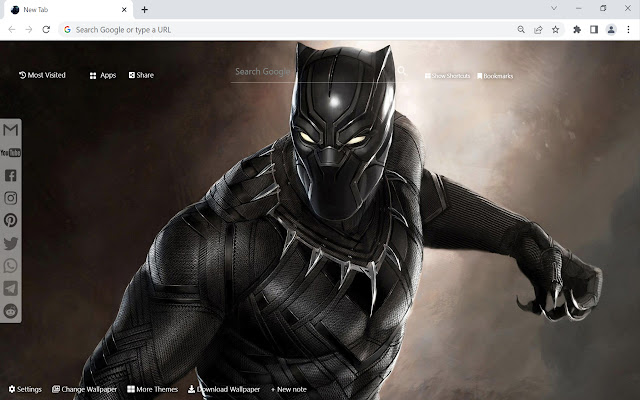Screen dimensions: 640x400
Task: Reload the current page
Action: (x=46, y=29)
